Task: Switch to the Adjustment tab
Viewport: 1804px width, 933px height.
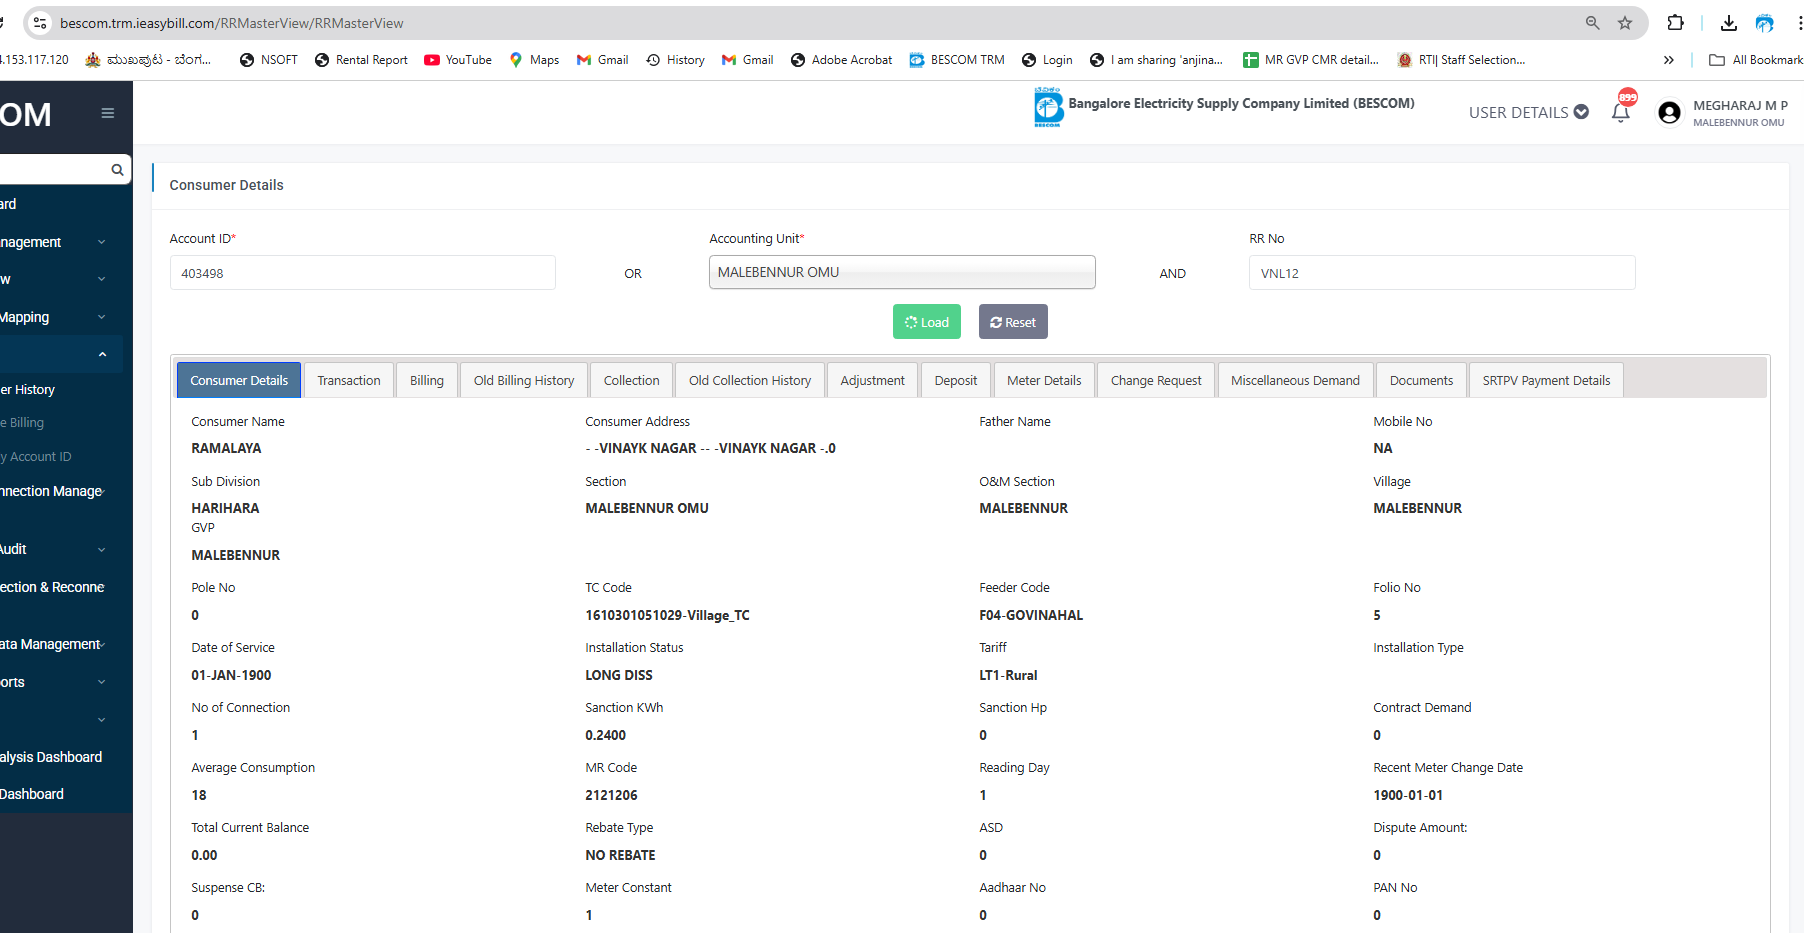Action: point(873,380)
